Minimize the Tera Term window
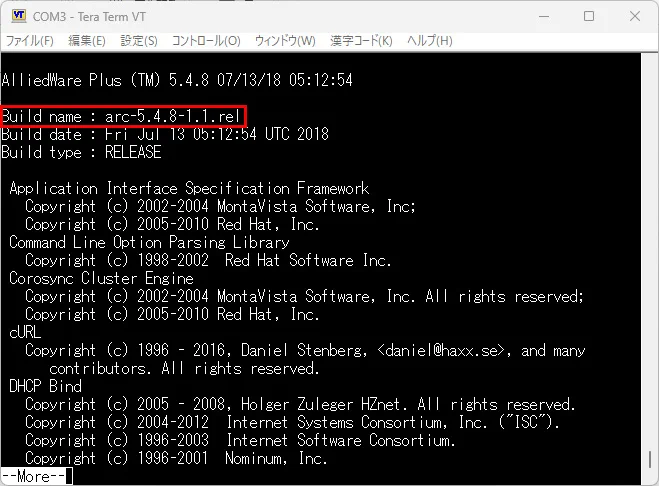Screen dimensions: 659x486 [544, 16]
